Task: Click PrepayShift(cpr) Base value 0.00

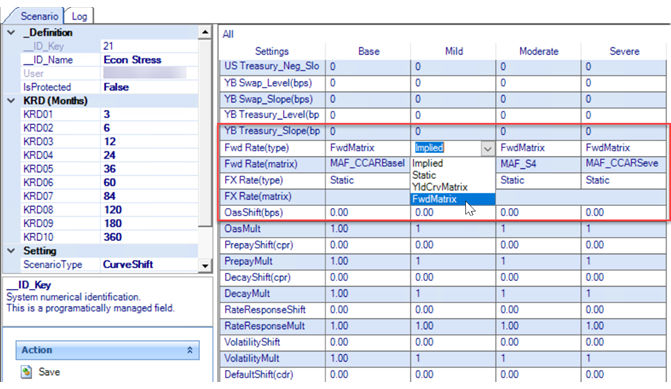Action: tap(339, 245)
